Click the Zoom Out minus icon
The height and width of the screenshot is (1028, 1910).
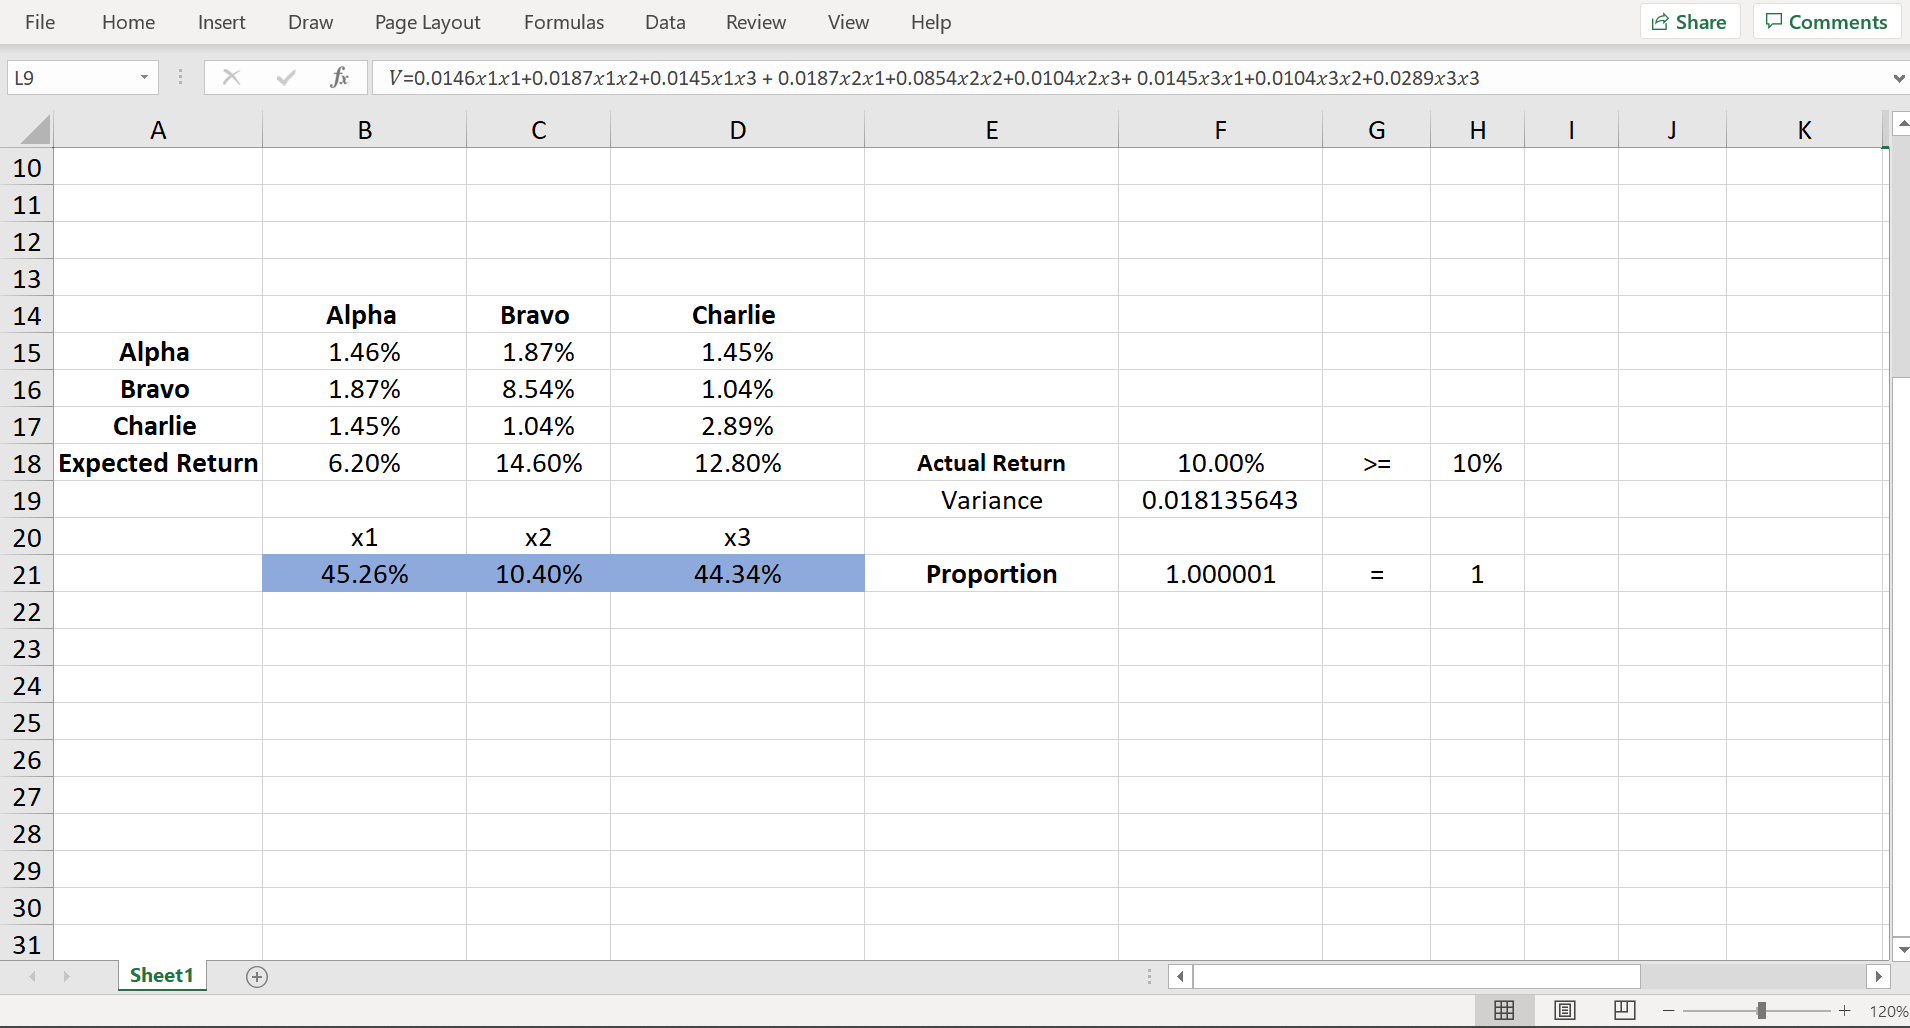(x=1669, y=1011)
